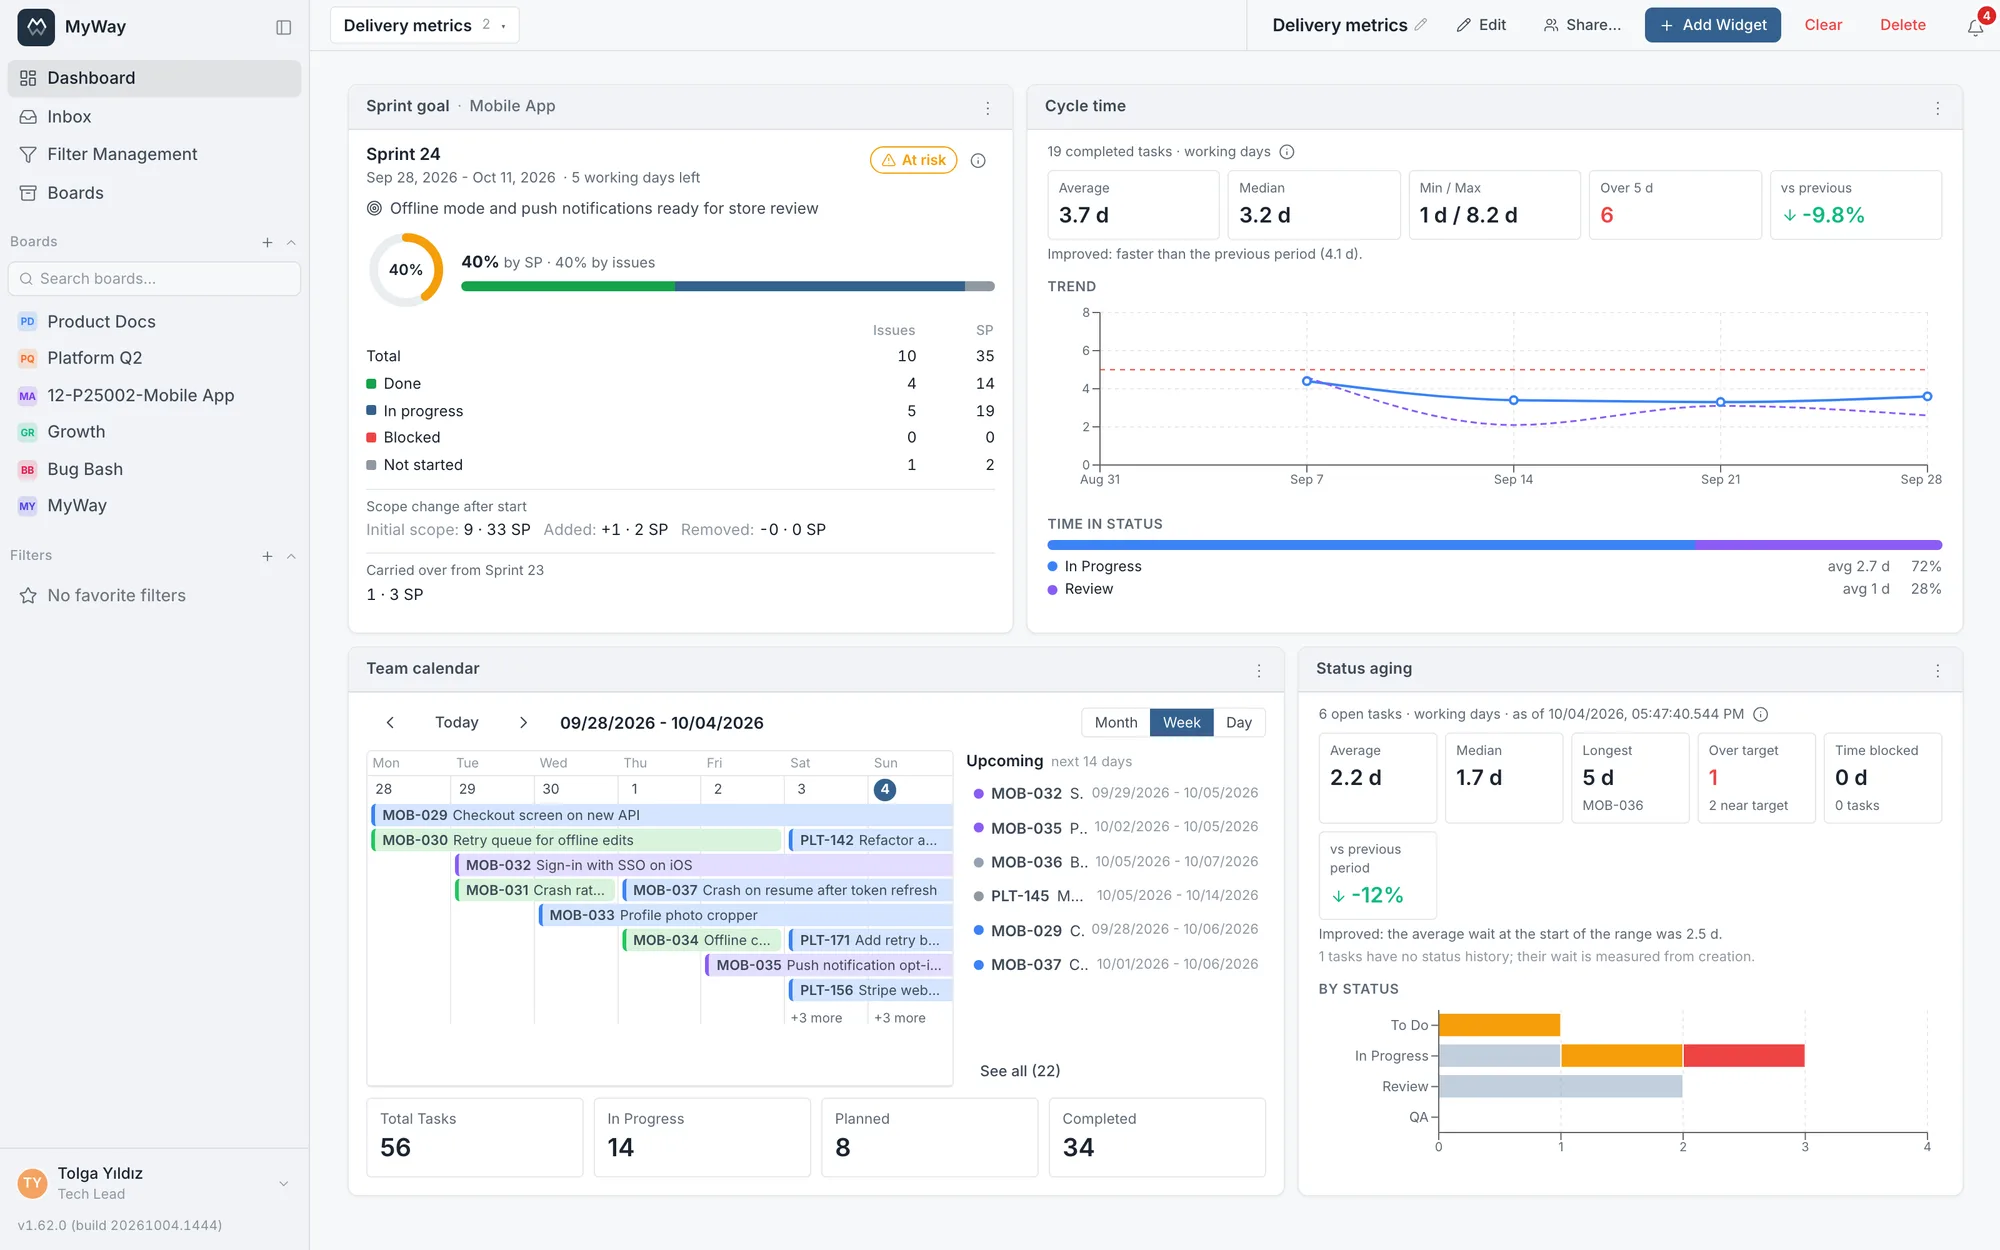The height and width of the screenshot is (1250, 2000).
Task: Open Cycle time widget options menu
Action: (x=1938, y=108)
